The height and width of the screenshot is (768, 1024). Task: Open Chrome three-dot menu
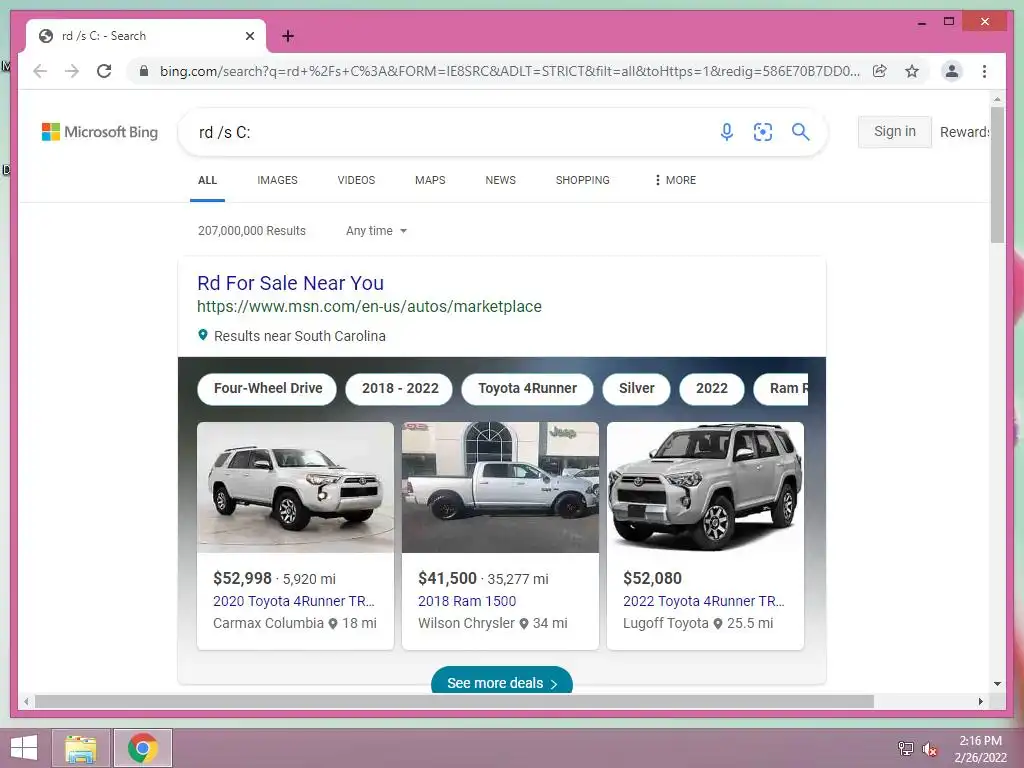984,71
